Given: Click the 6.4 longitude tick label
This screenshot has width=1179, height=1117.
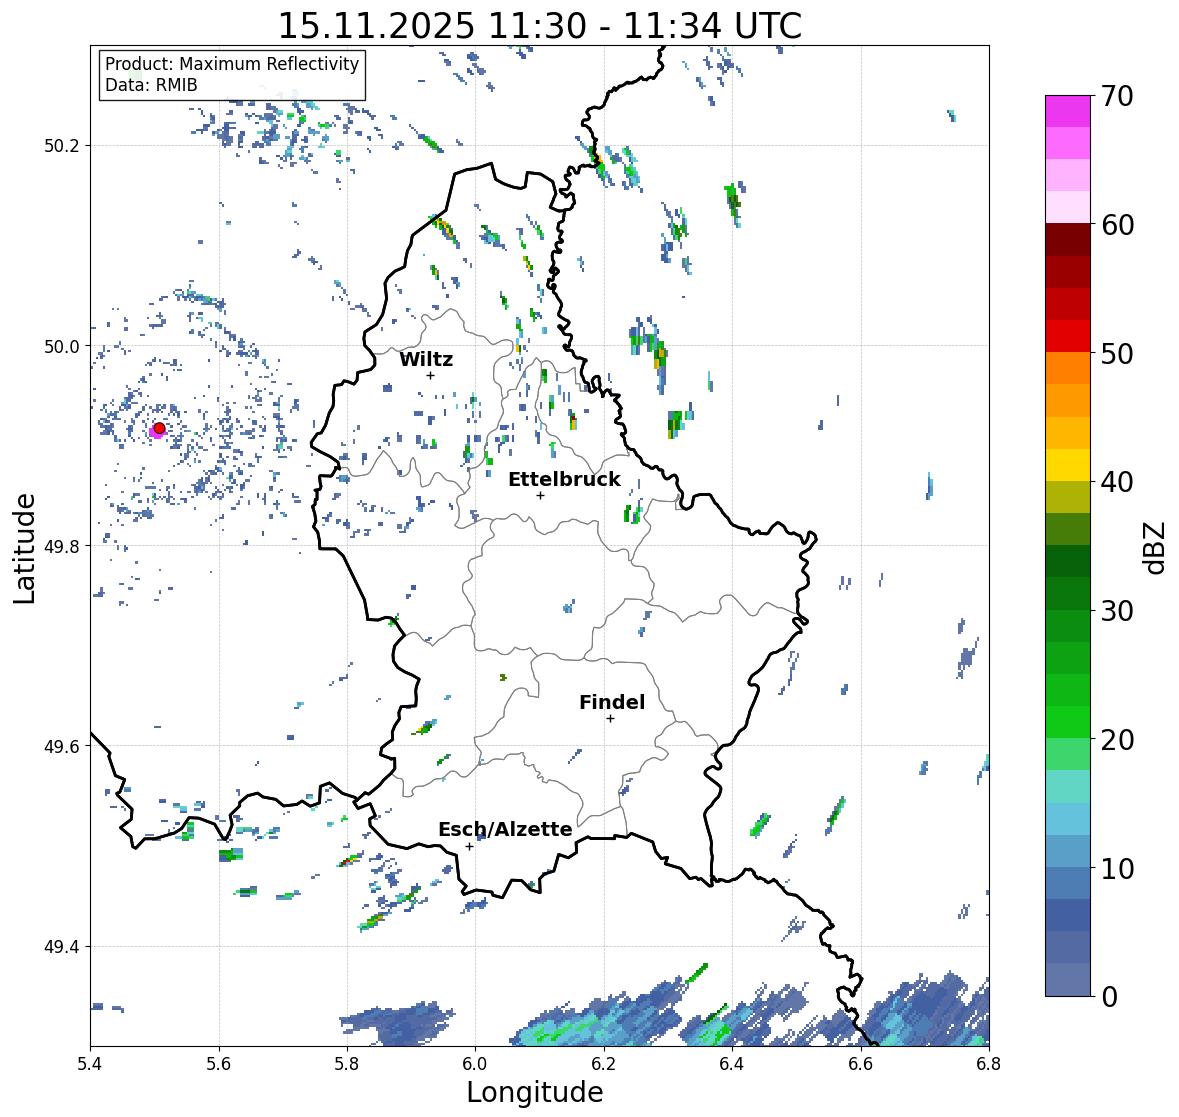Looking at the screenshot, I should coord(732,1063).
